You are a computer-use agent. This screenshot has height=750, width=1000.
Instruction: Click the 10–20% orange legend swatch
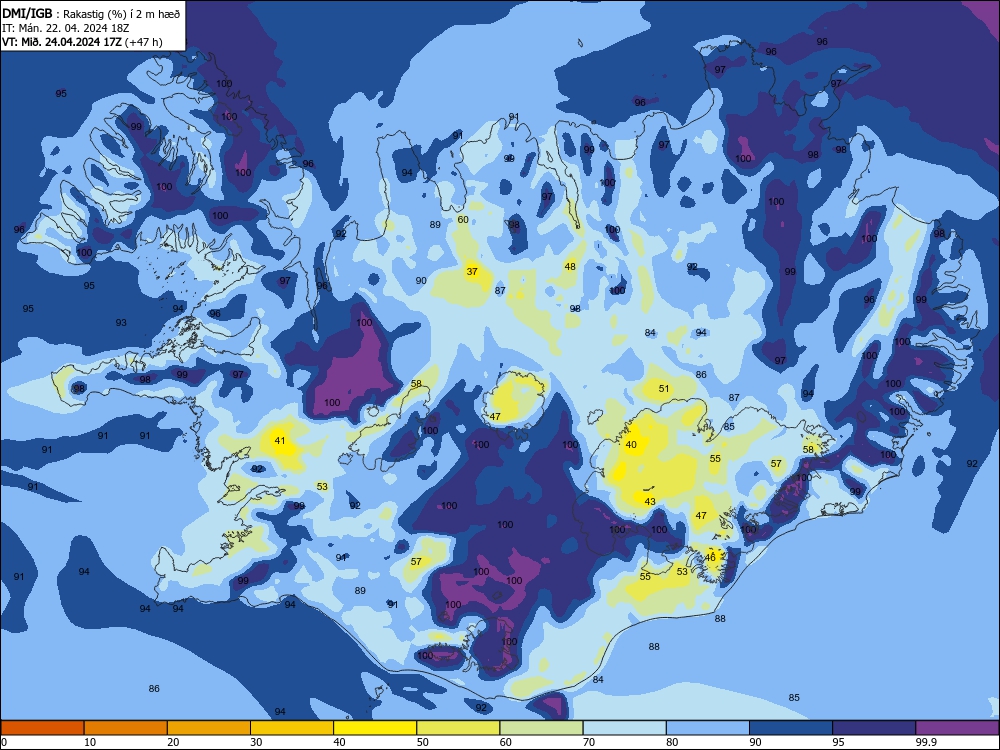pyautogui.click(x=126, y=728)
